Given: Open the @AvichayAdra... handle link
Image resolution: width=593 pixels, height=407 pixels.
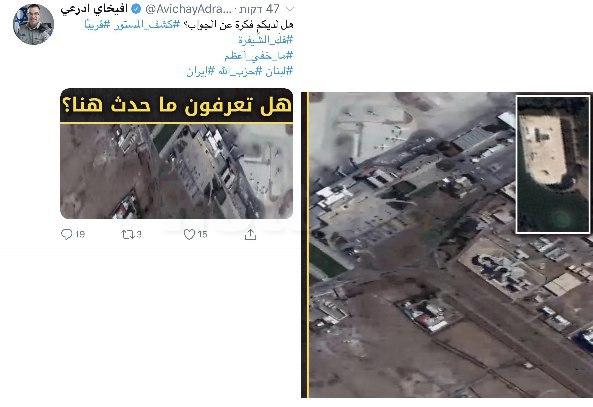Looking at the screenshot, I should 187,9.
